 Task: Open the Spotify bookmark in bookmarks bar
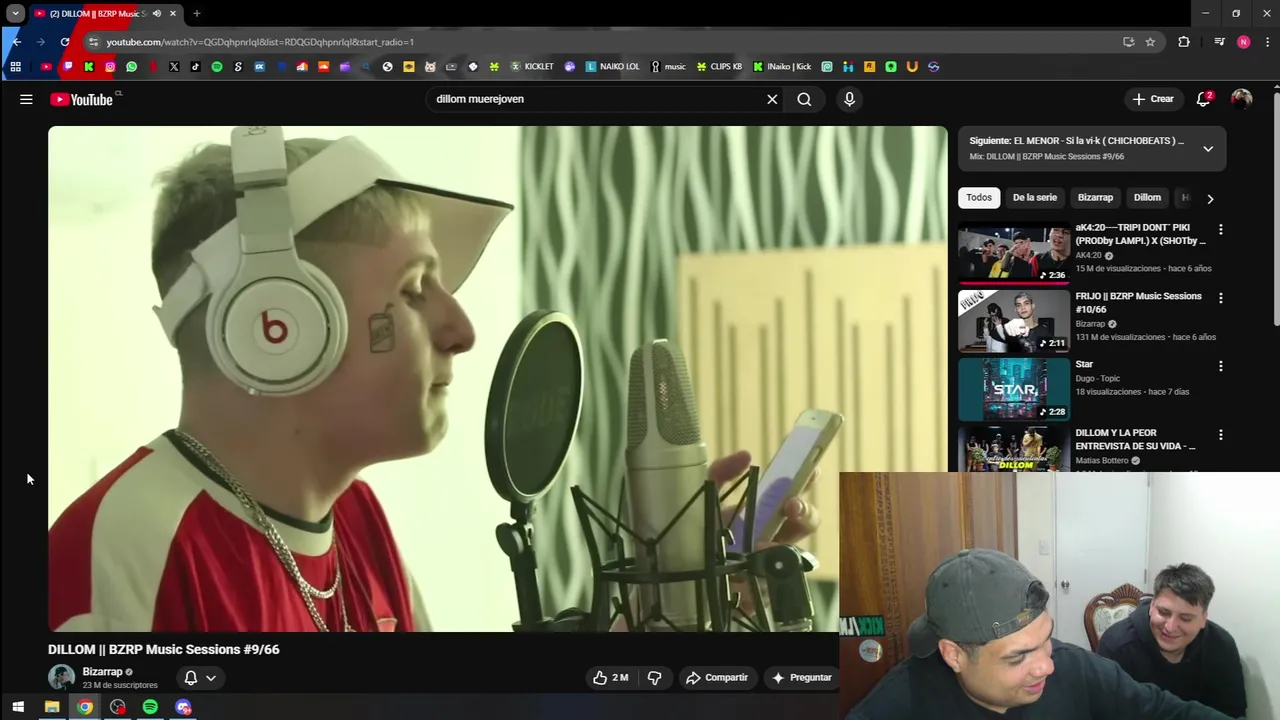pyautogui.click(x=217, y=67)
